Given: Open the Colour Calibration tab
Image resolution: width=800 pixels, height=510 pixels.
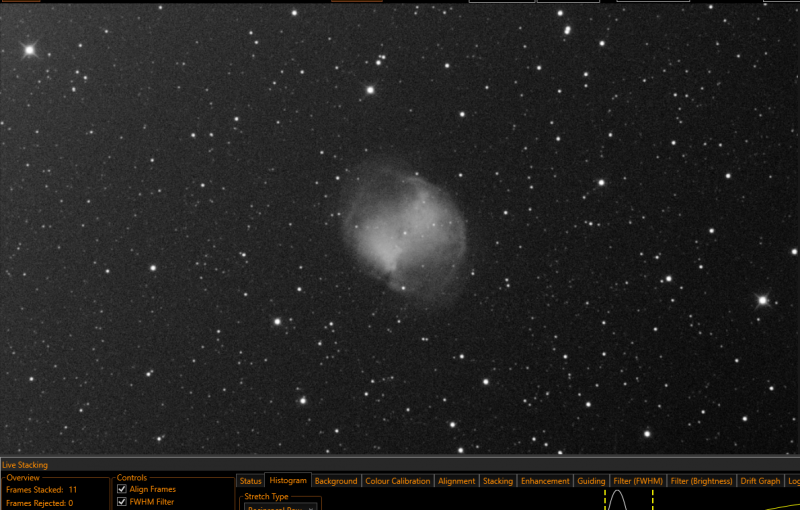Looking at the screenshot, I should (x=397, y=481).
